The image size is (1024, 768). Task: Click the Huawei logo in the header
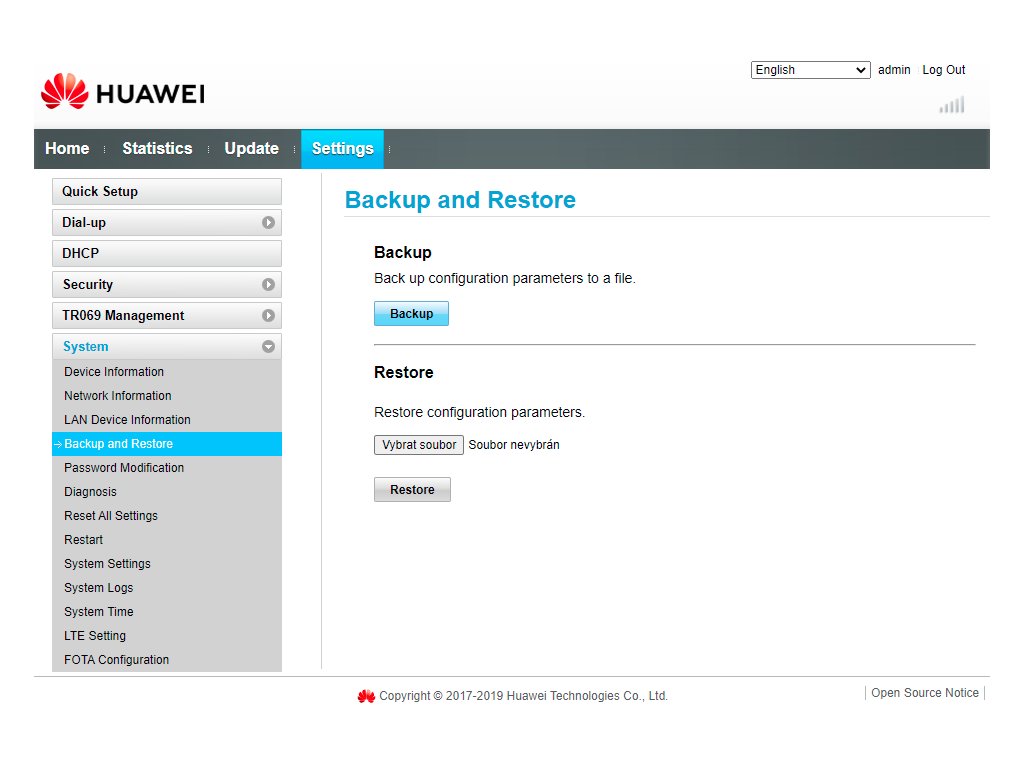click(122, 93)
